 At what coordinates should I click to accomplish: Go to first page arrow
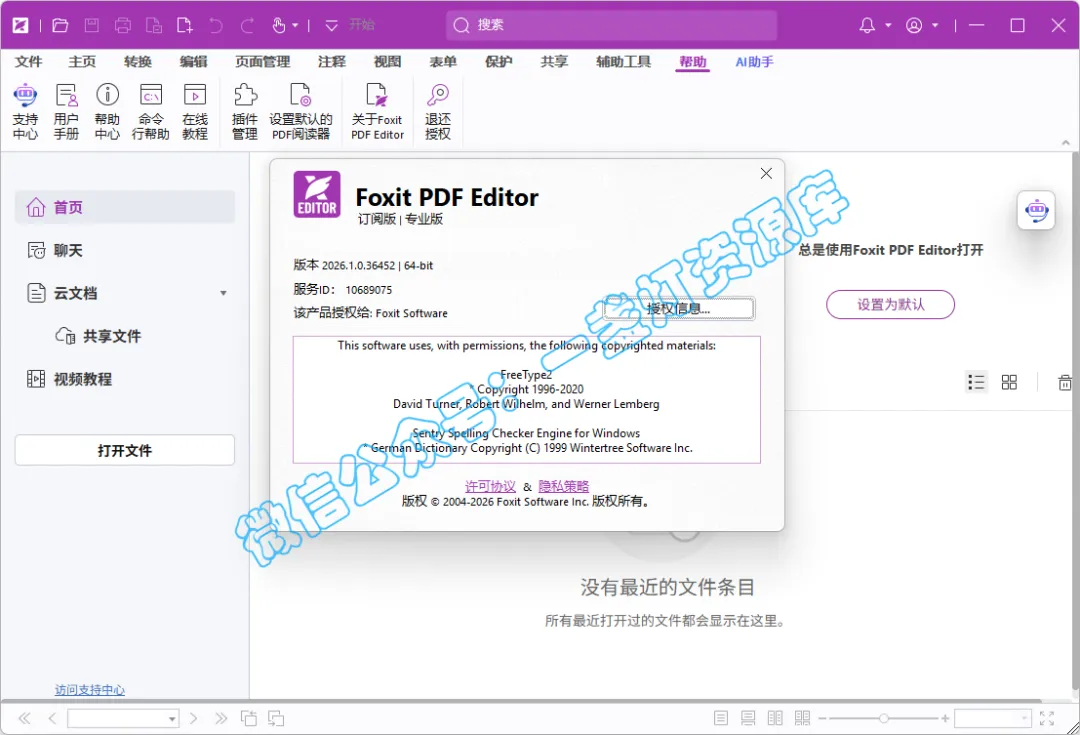click(25, 718)
